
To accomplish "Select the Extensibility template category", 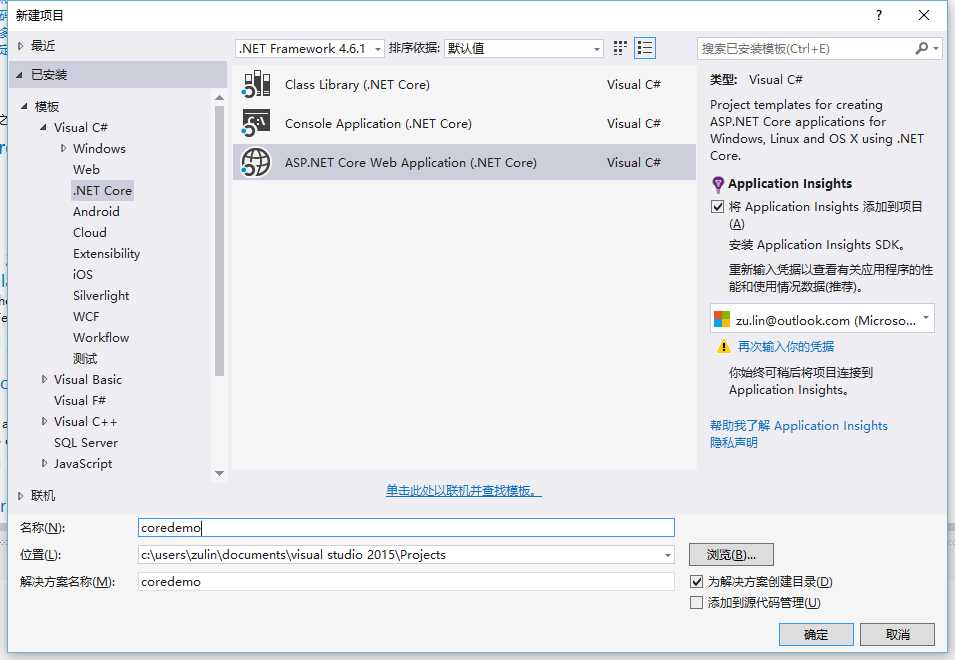I will (107, 253).
